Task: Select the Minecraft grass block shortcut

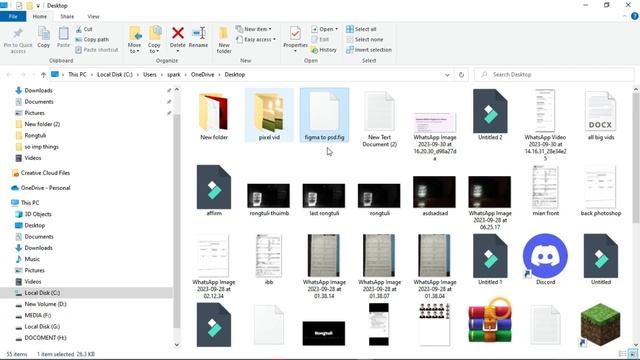Action: [x=600, y=324]
